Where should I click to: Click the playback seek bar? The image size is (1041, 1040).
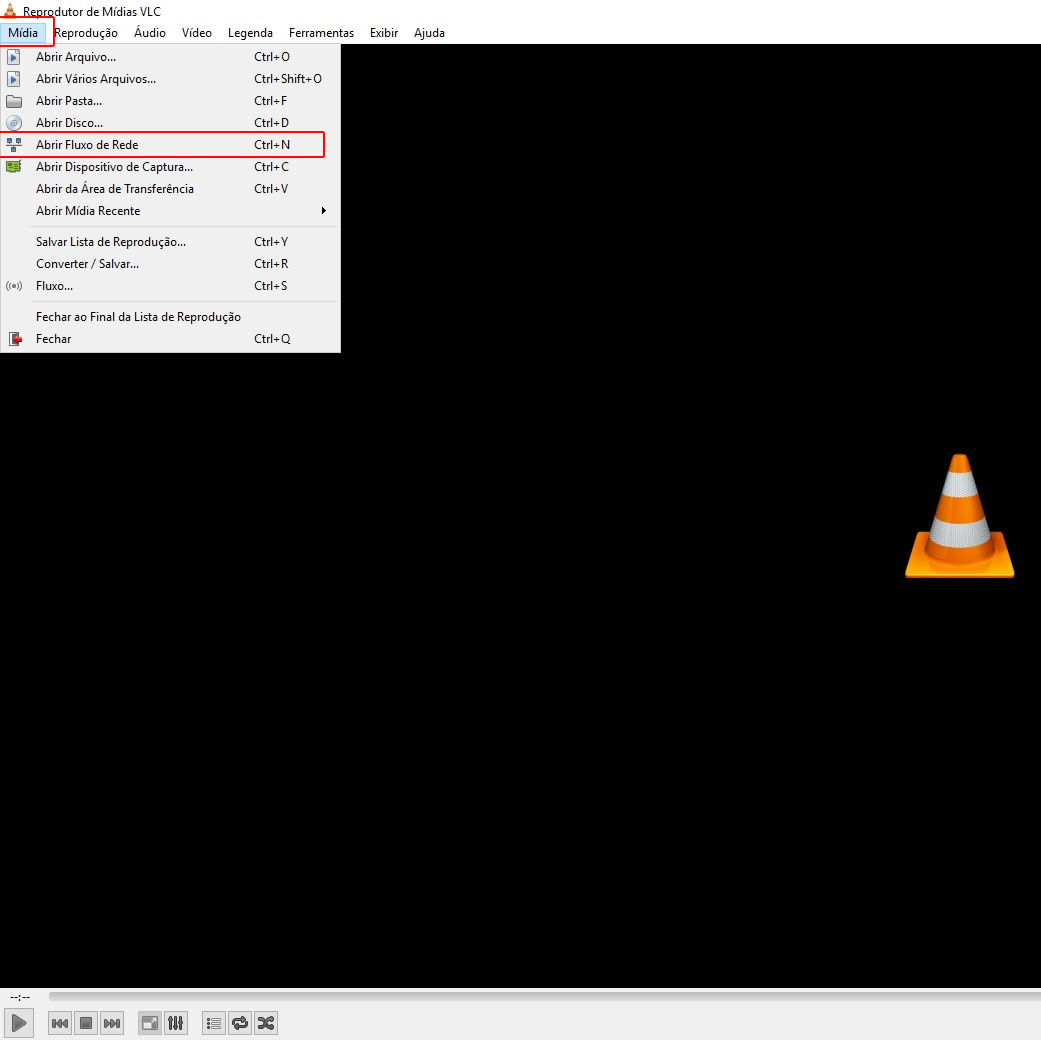(544, 996)
